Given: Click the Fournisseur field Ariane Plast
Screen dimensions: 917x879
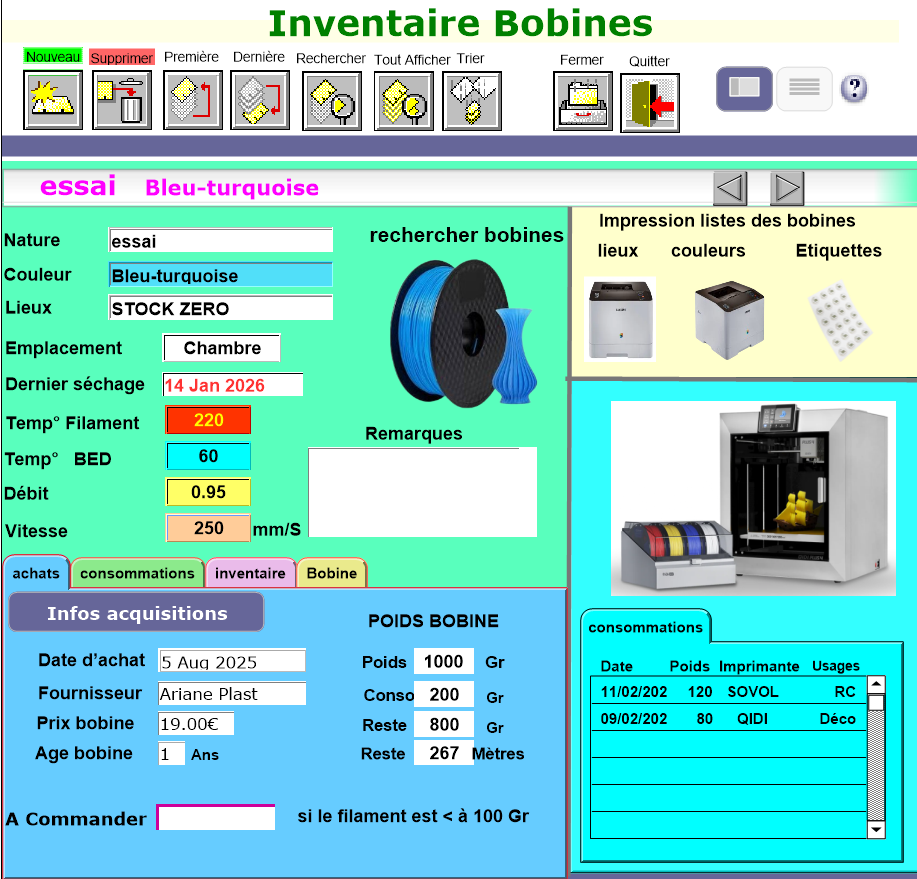Looking at the screenshot, I should coord(232,694).
